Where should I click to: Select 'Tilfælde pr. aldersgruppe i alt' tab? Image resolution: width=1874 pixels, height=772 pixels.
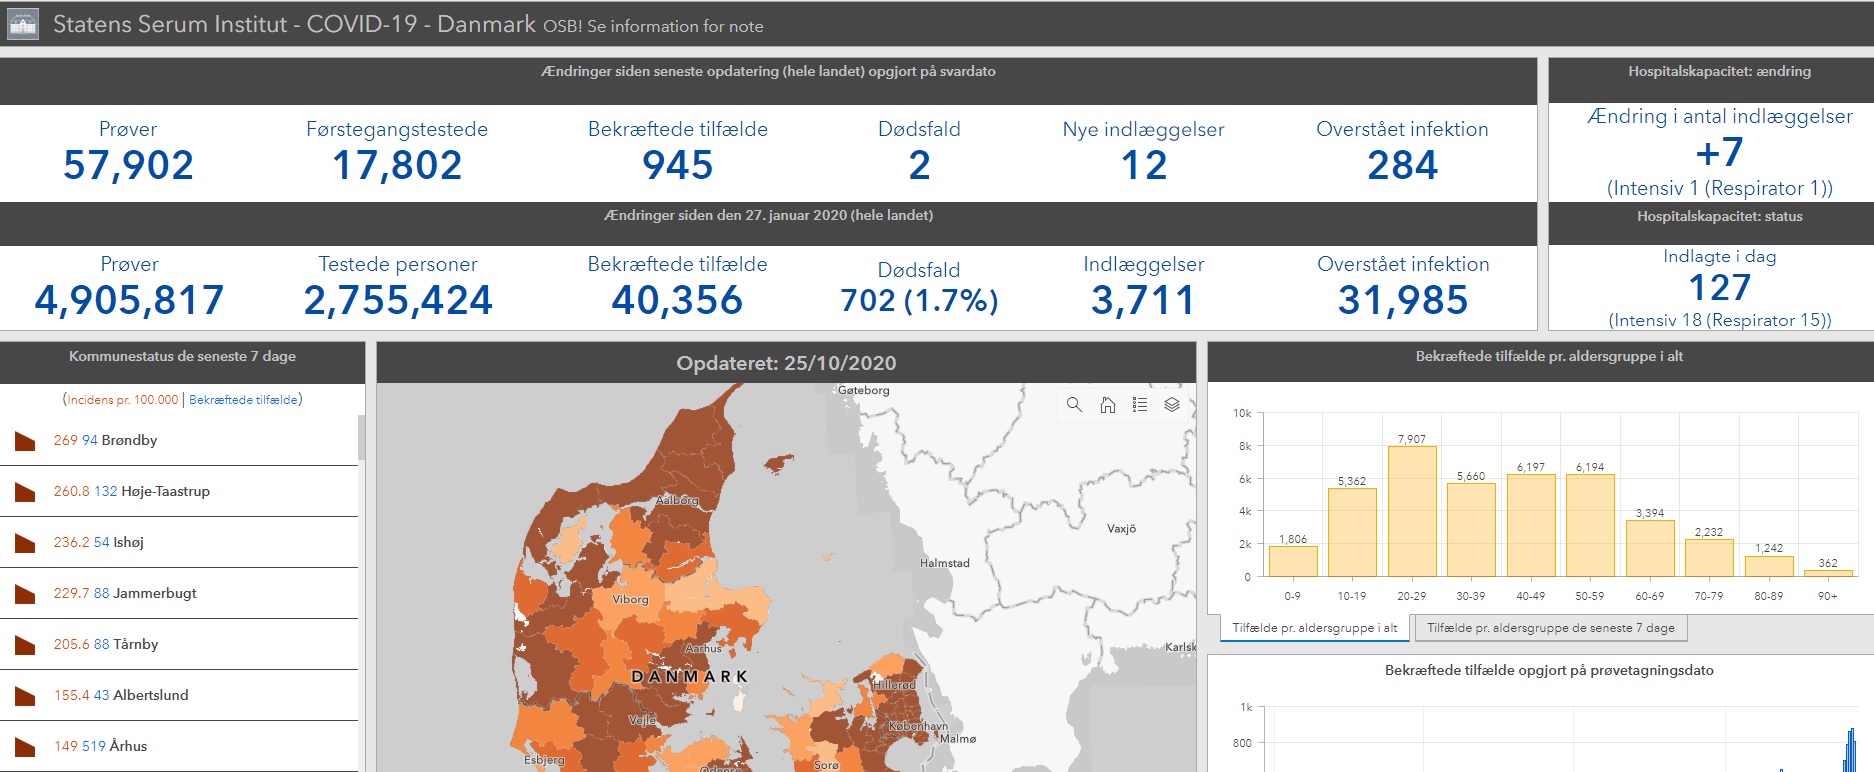click(x=1314, y=628)
